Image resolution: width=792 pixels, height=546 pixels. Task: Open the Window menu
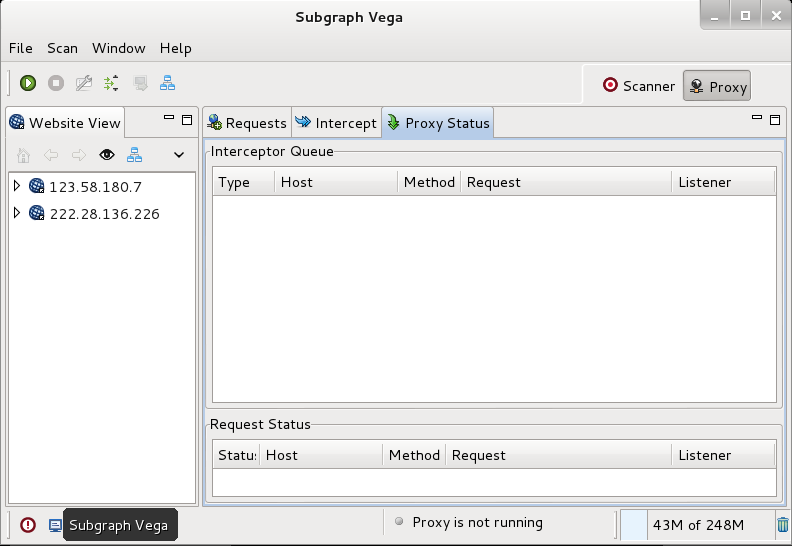(x=119, y=48)
